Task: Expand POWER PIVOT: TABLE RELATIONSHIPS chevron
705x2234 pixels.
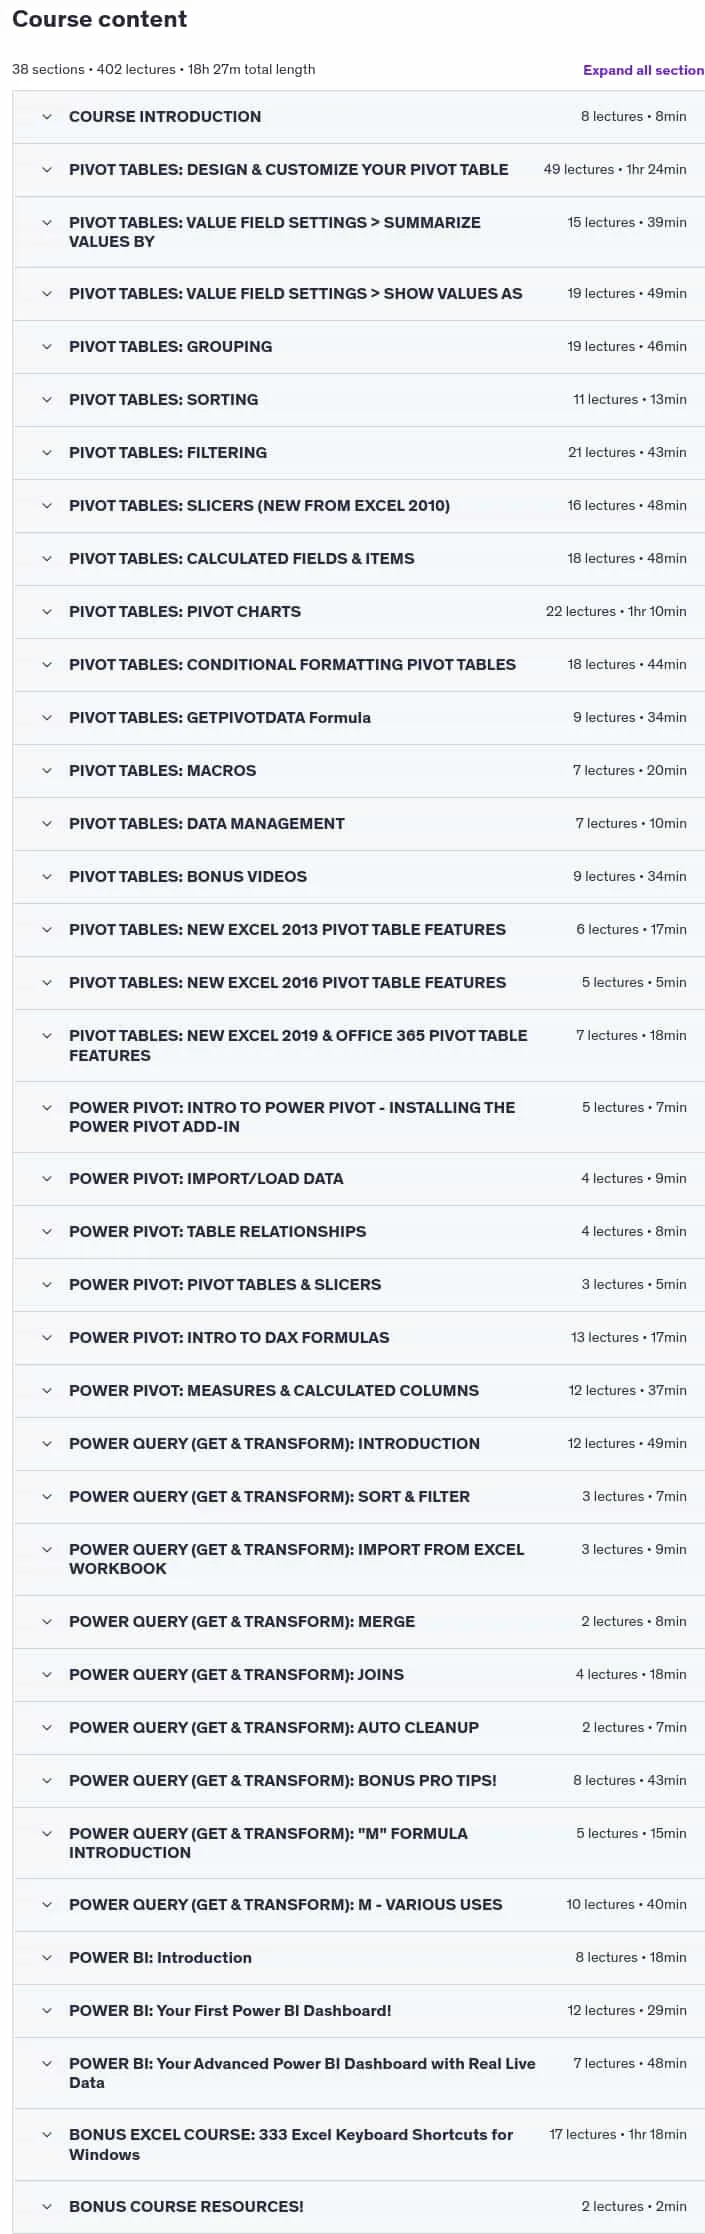Action: point(47,1232)
